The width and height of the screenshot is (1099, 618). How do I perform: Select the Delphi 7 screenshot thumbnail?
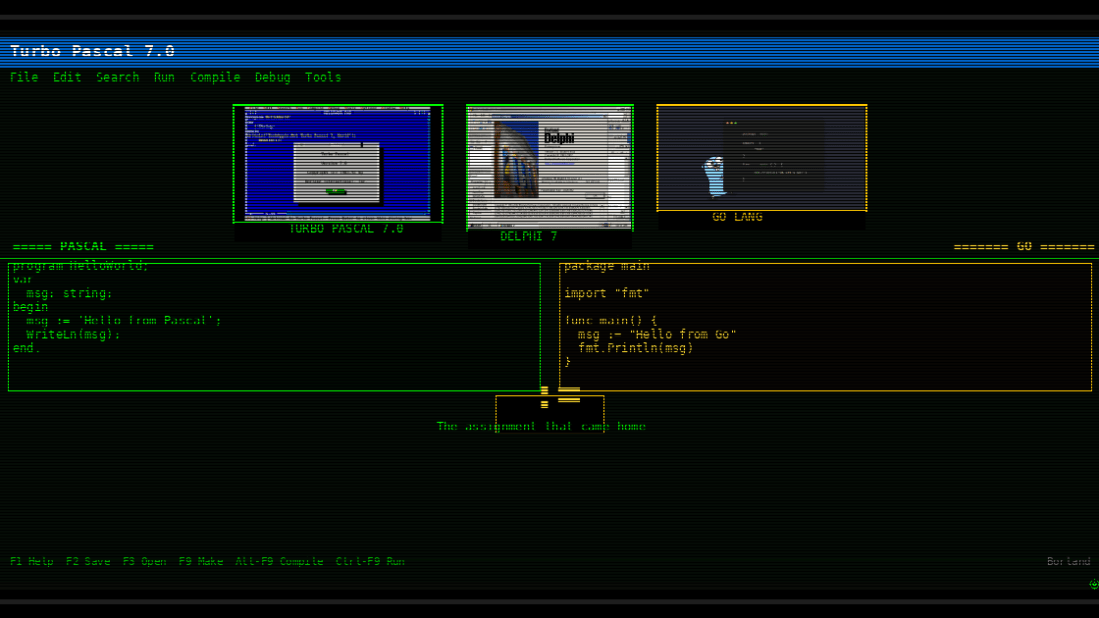pos(549,167)
